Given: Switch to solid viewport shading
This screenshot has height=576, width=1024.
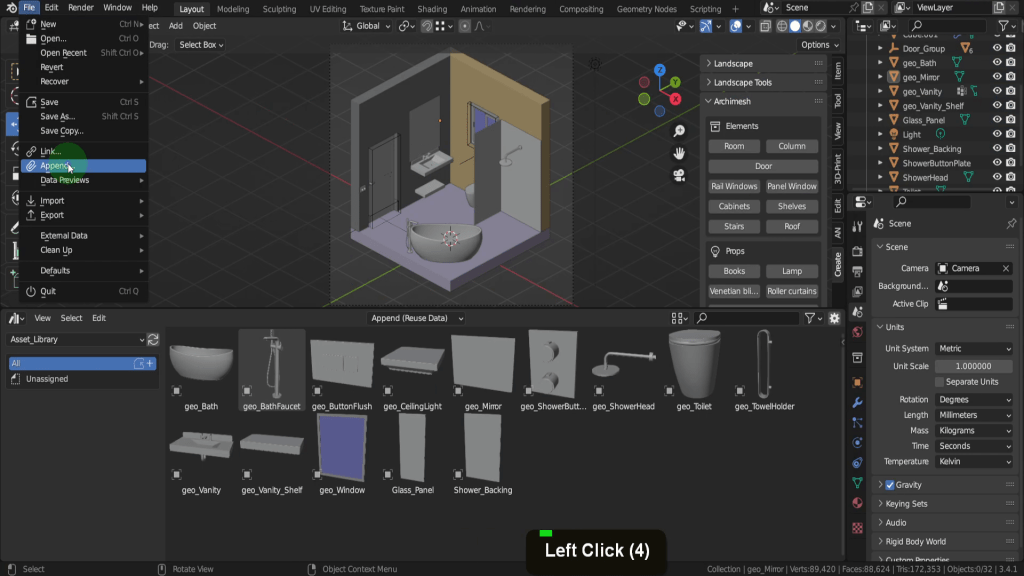Looking at the screenshot, I should coord(796,26).
